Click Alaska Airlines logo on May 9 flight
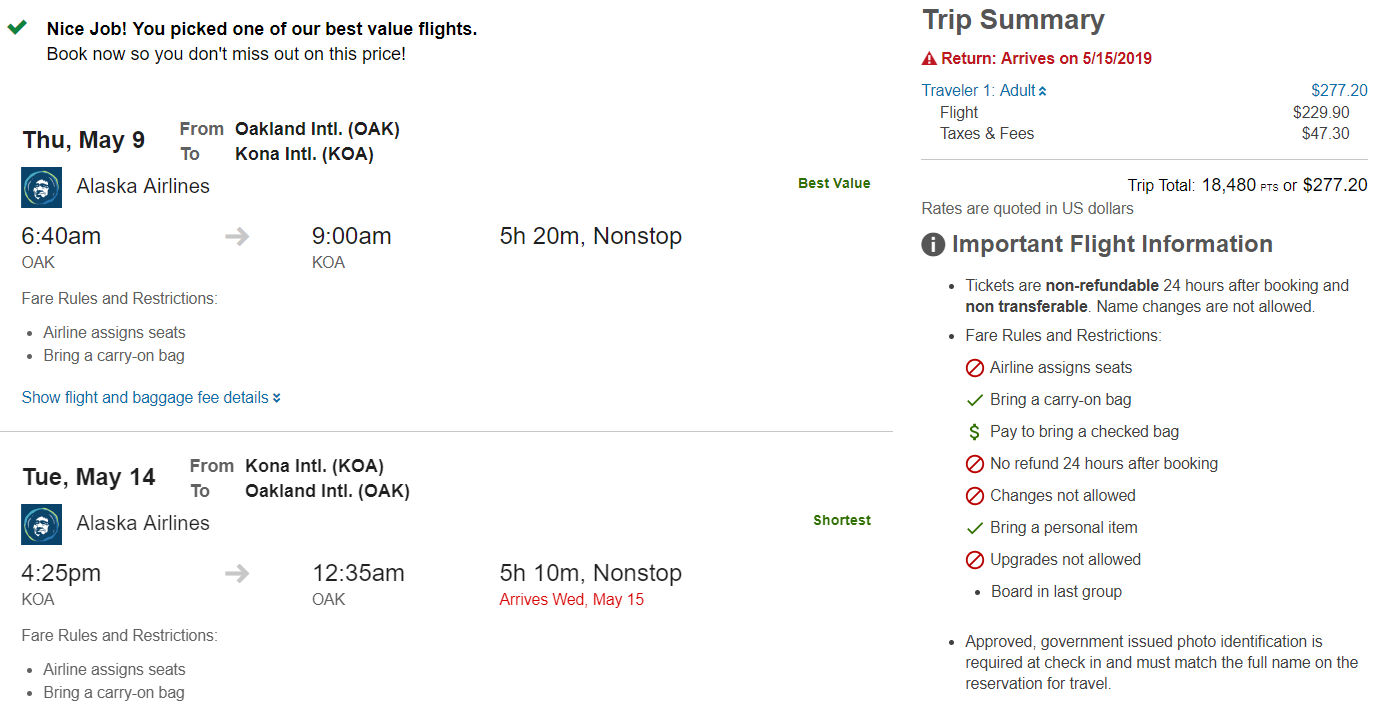This screenshot has height=714, width=1381. pos(41,187)
